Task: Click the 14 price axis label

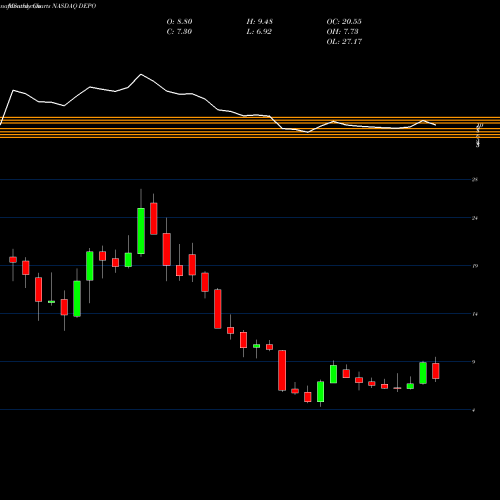Action: (475, 314)
